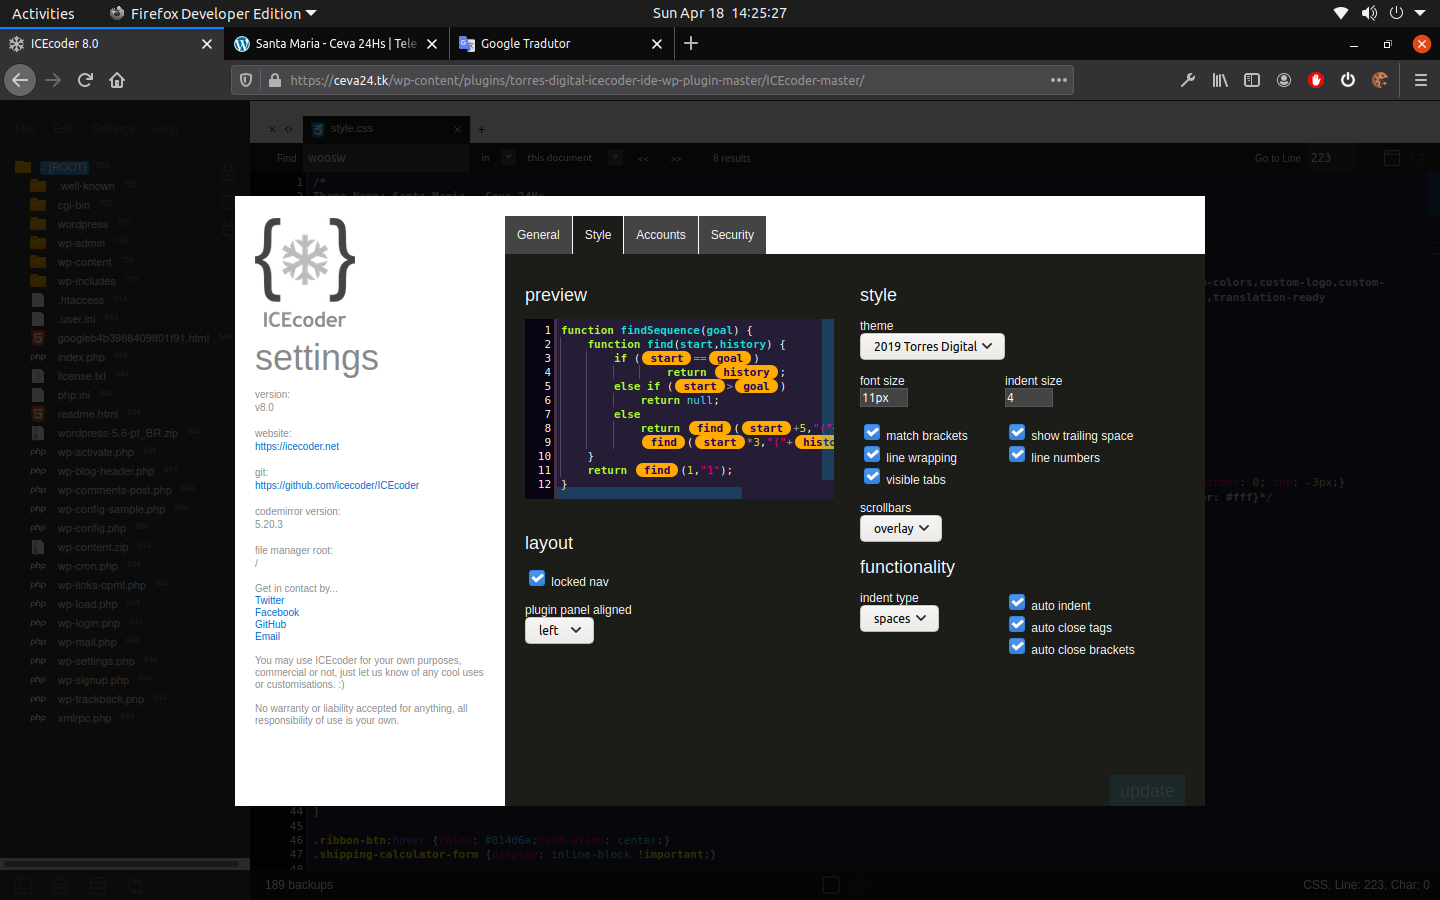Reload the current page
This screenshot has width=1440, height=900.
(85, 80)
